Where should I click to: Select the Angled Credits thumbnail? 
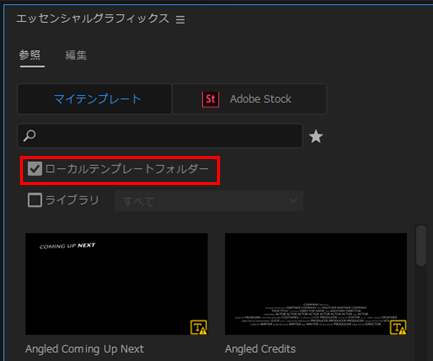pyautogui.click(x=316, y=284)
